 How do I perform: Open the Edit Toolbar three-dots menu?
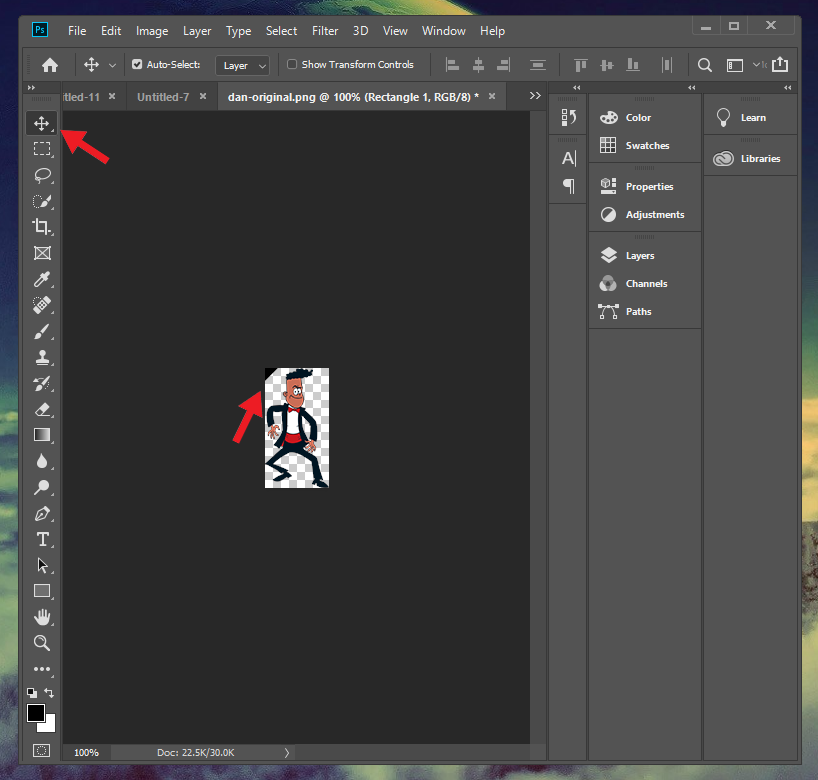[42, 669]
